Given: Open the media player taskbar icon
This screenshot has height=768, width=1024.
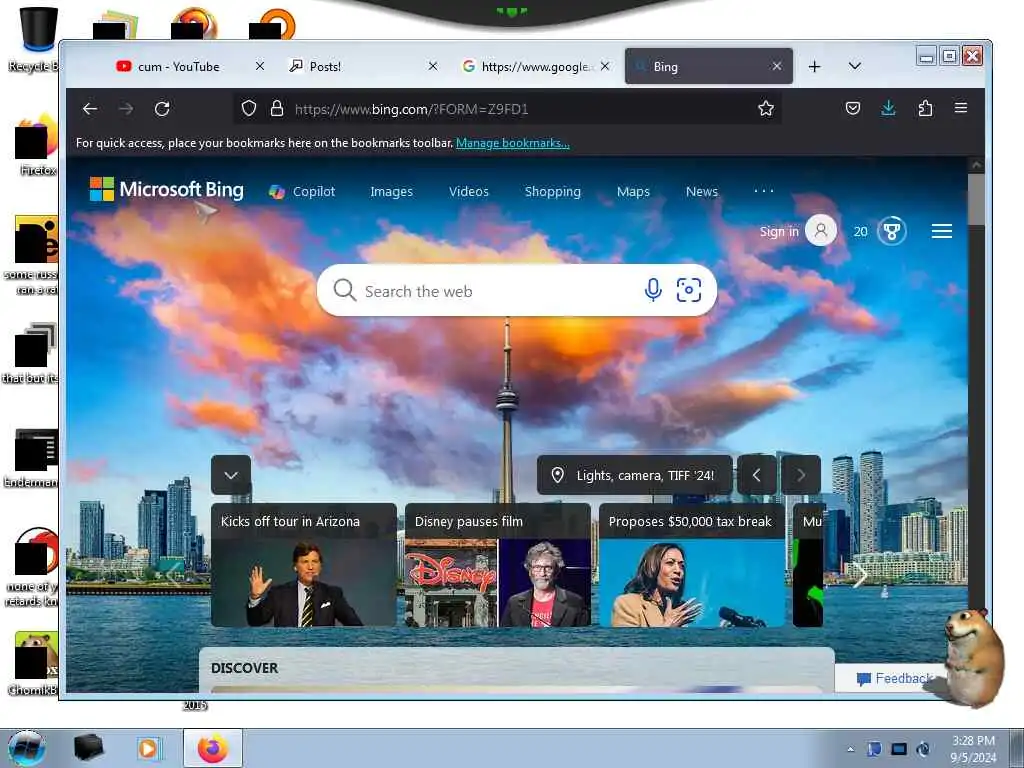Looking at the screenshot, I should tap(148, 748).
